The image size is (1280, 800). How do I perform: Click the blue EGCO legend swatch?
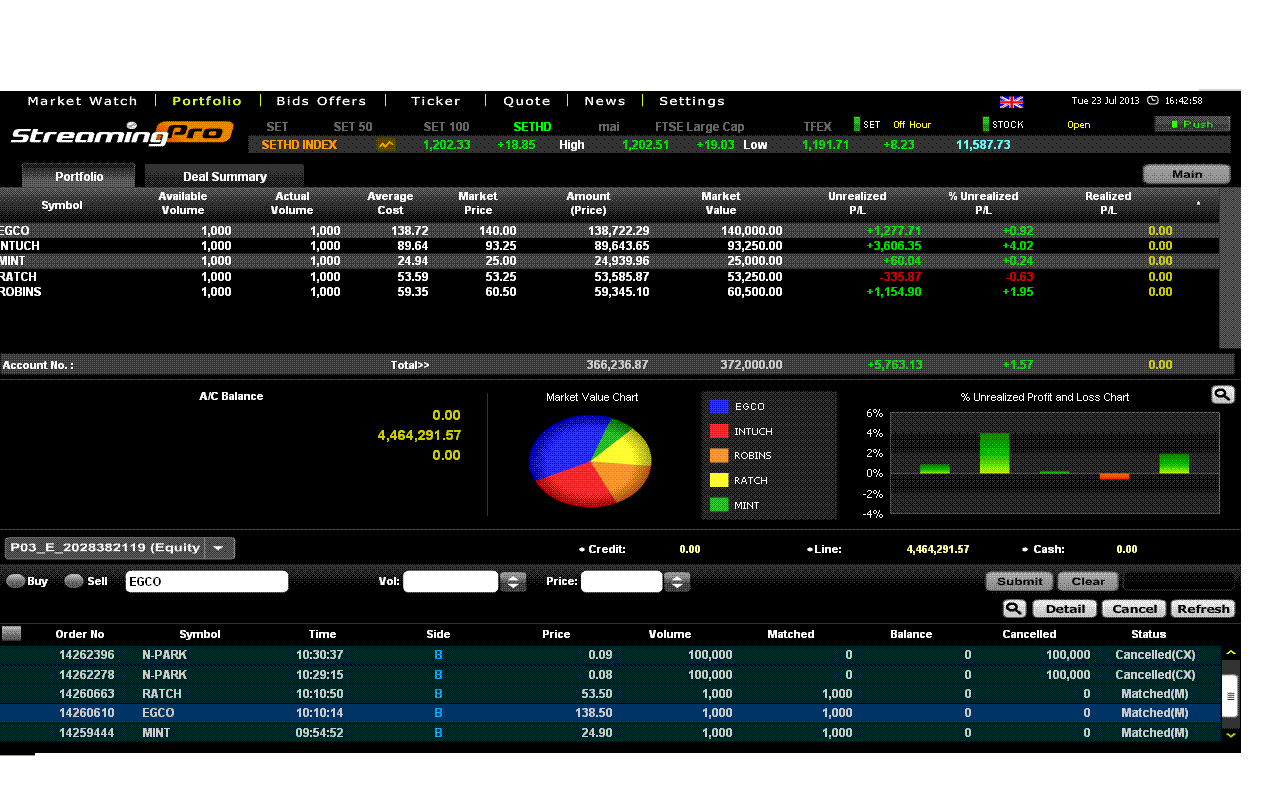tap(719, 406)
